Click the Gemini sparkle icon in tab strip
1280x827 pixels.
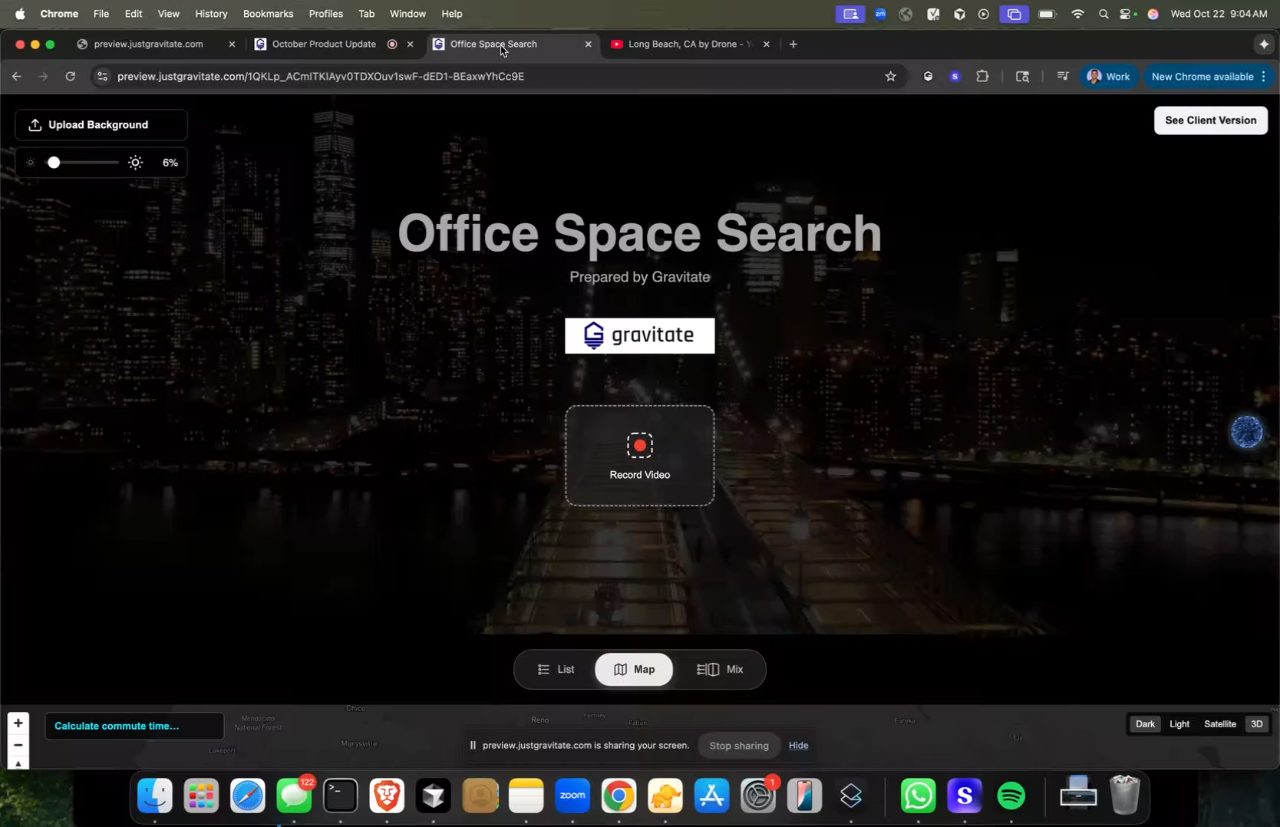tap(1264, 44)
